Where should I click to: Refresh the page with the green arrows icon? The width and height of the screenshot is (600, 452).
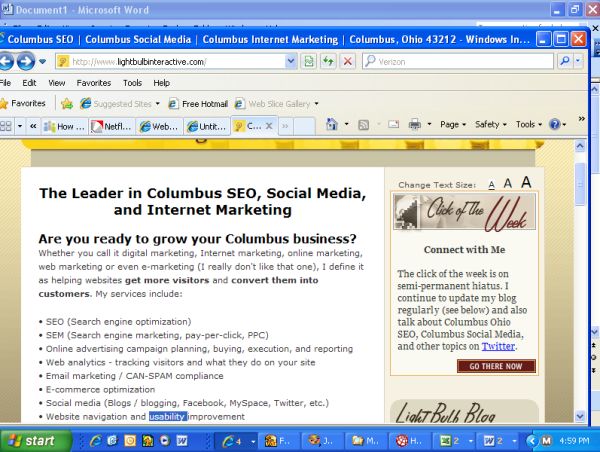click(x=328, y=61)
